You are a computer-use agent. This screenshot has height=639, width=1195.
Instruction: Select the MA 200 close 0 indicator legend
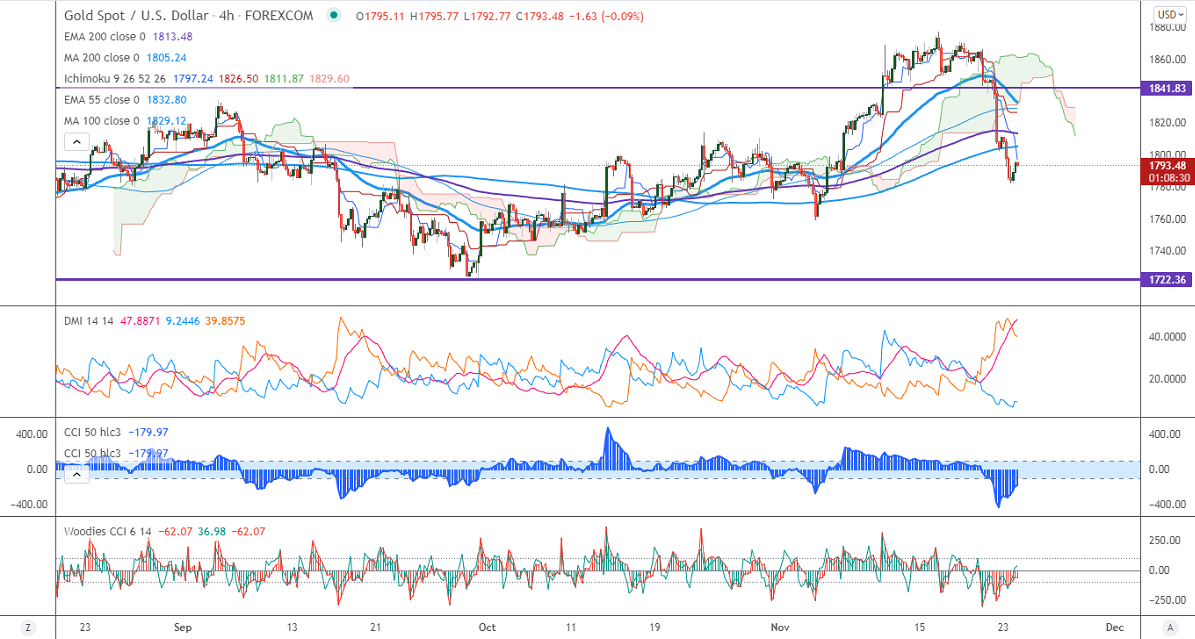(101, 58)
